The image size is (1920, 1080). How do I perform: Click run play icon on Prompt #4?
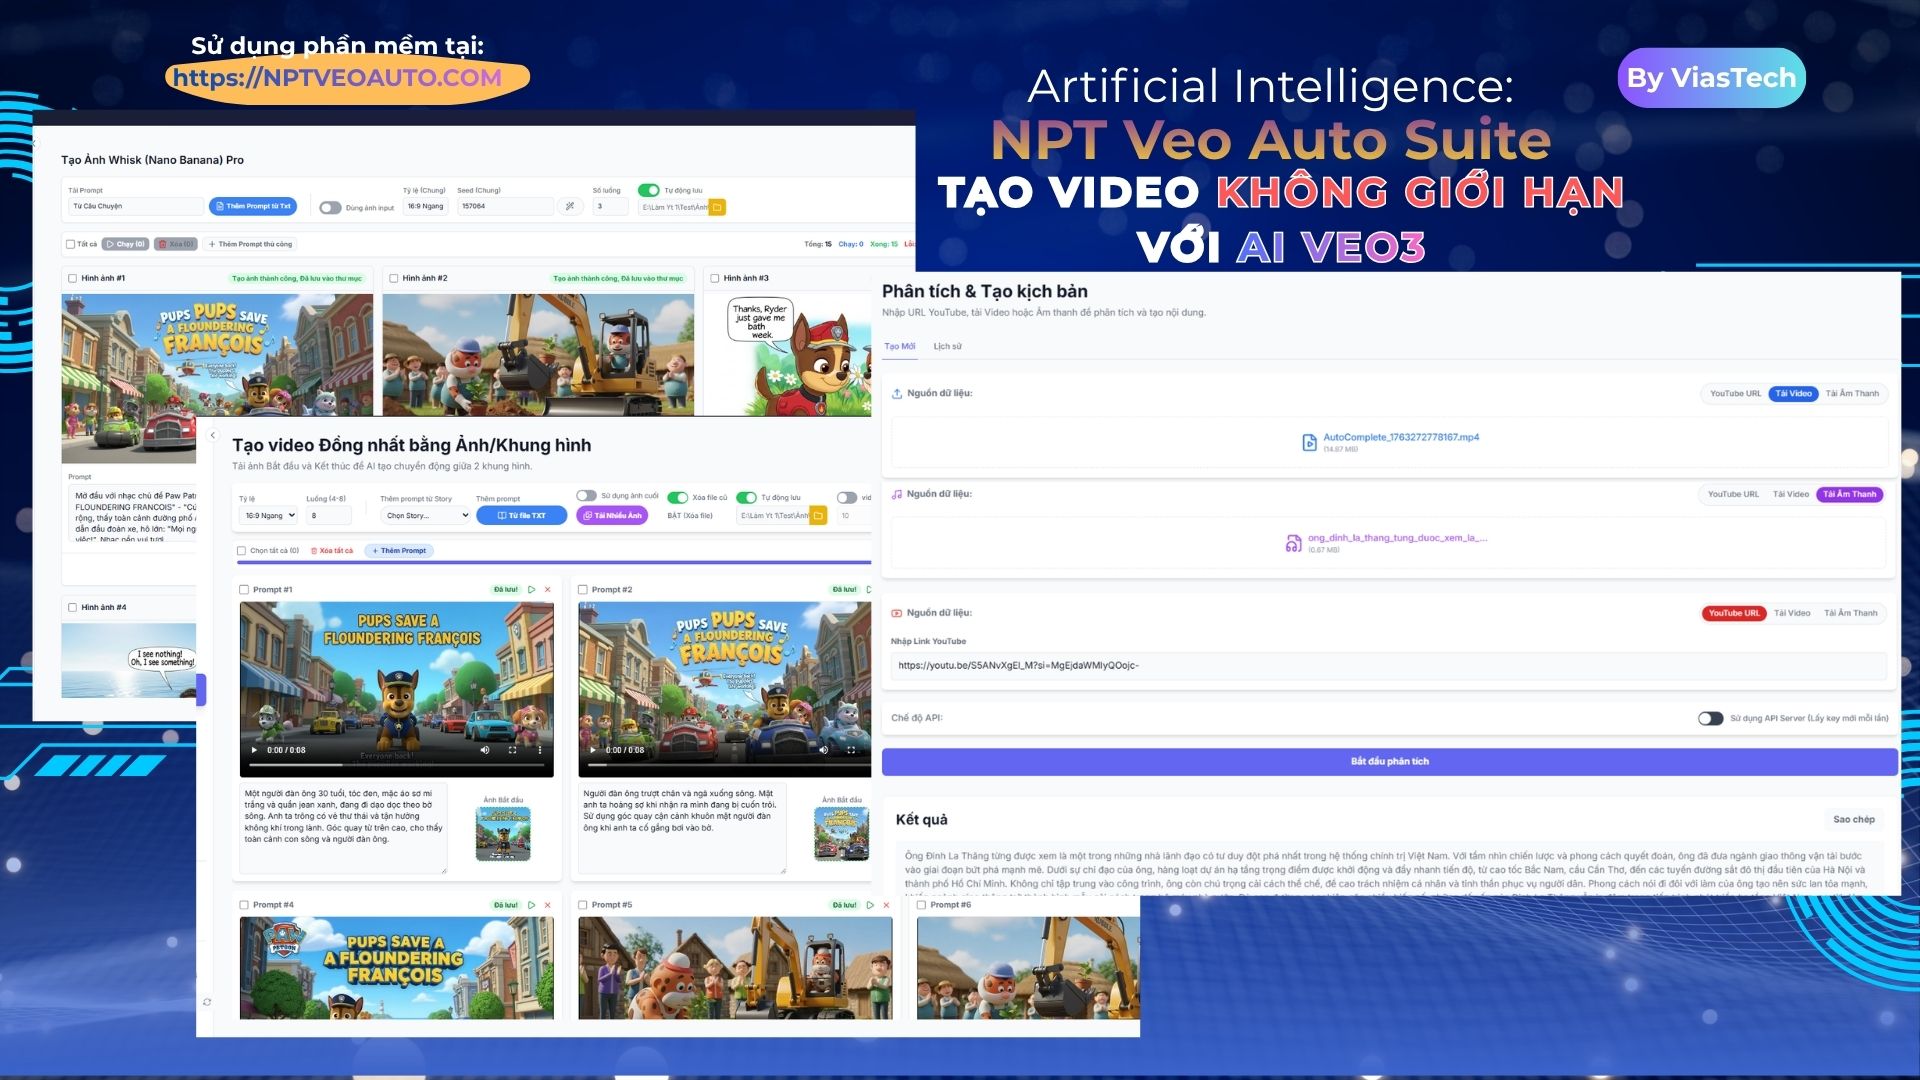[x=531, y=905]
